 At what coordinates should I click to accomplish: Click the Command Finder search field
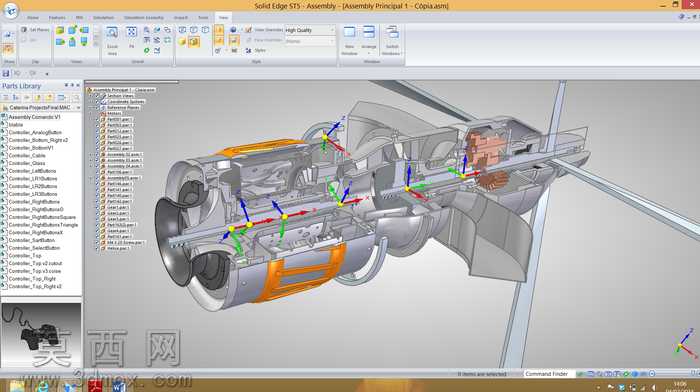click(x=548, y=374)
